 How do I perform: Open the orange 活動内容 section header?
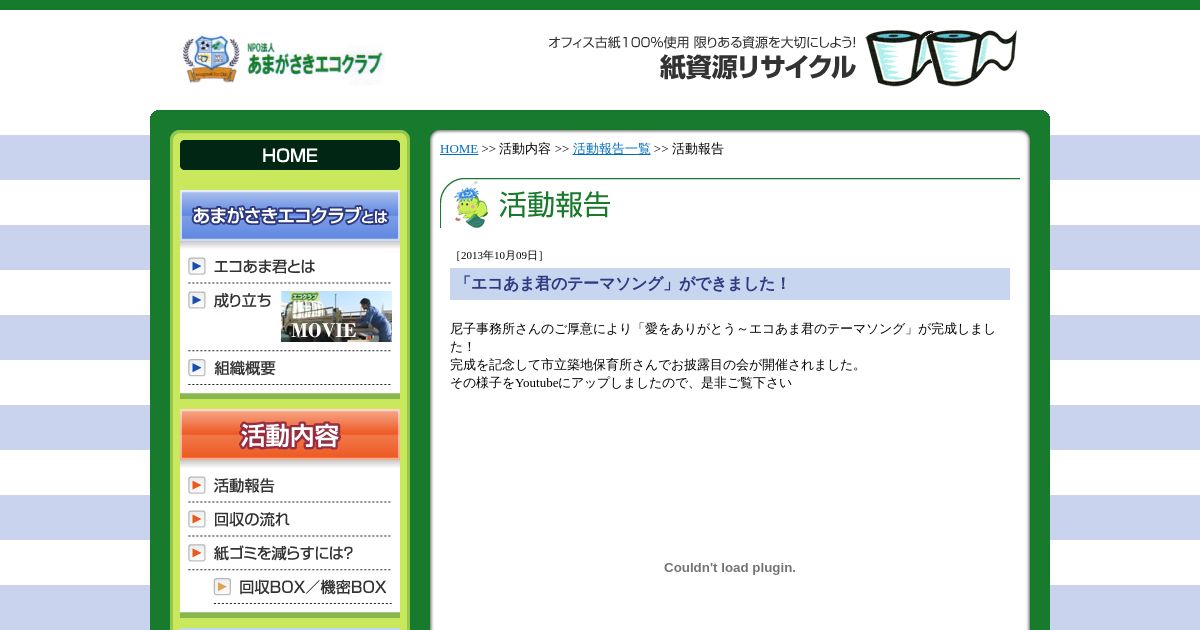coord(290,436)
